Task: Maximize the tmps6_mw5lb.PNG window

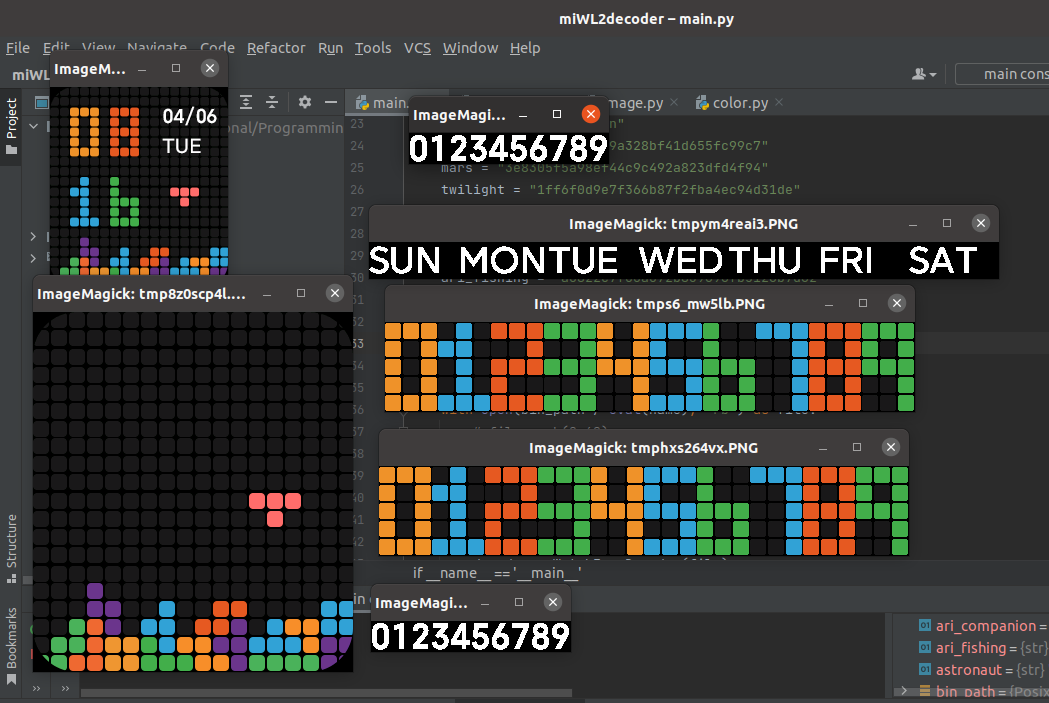Action: point(862,303)
